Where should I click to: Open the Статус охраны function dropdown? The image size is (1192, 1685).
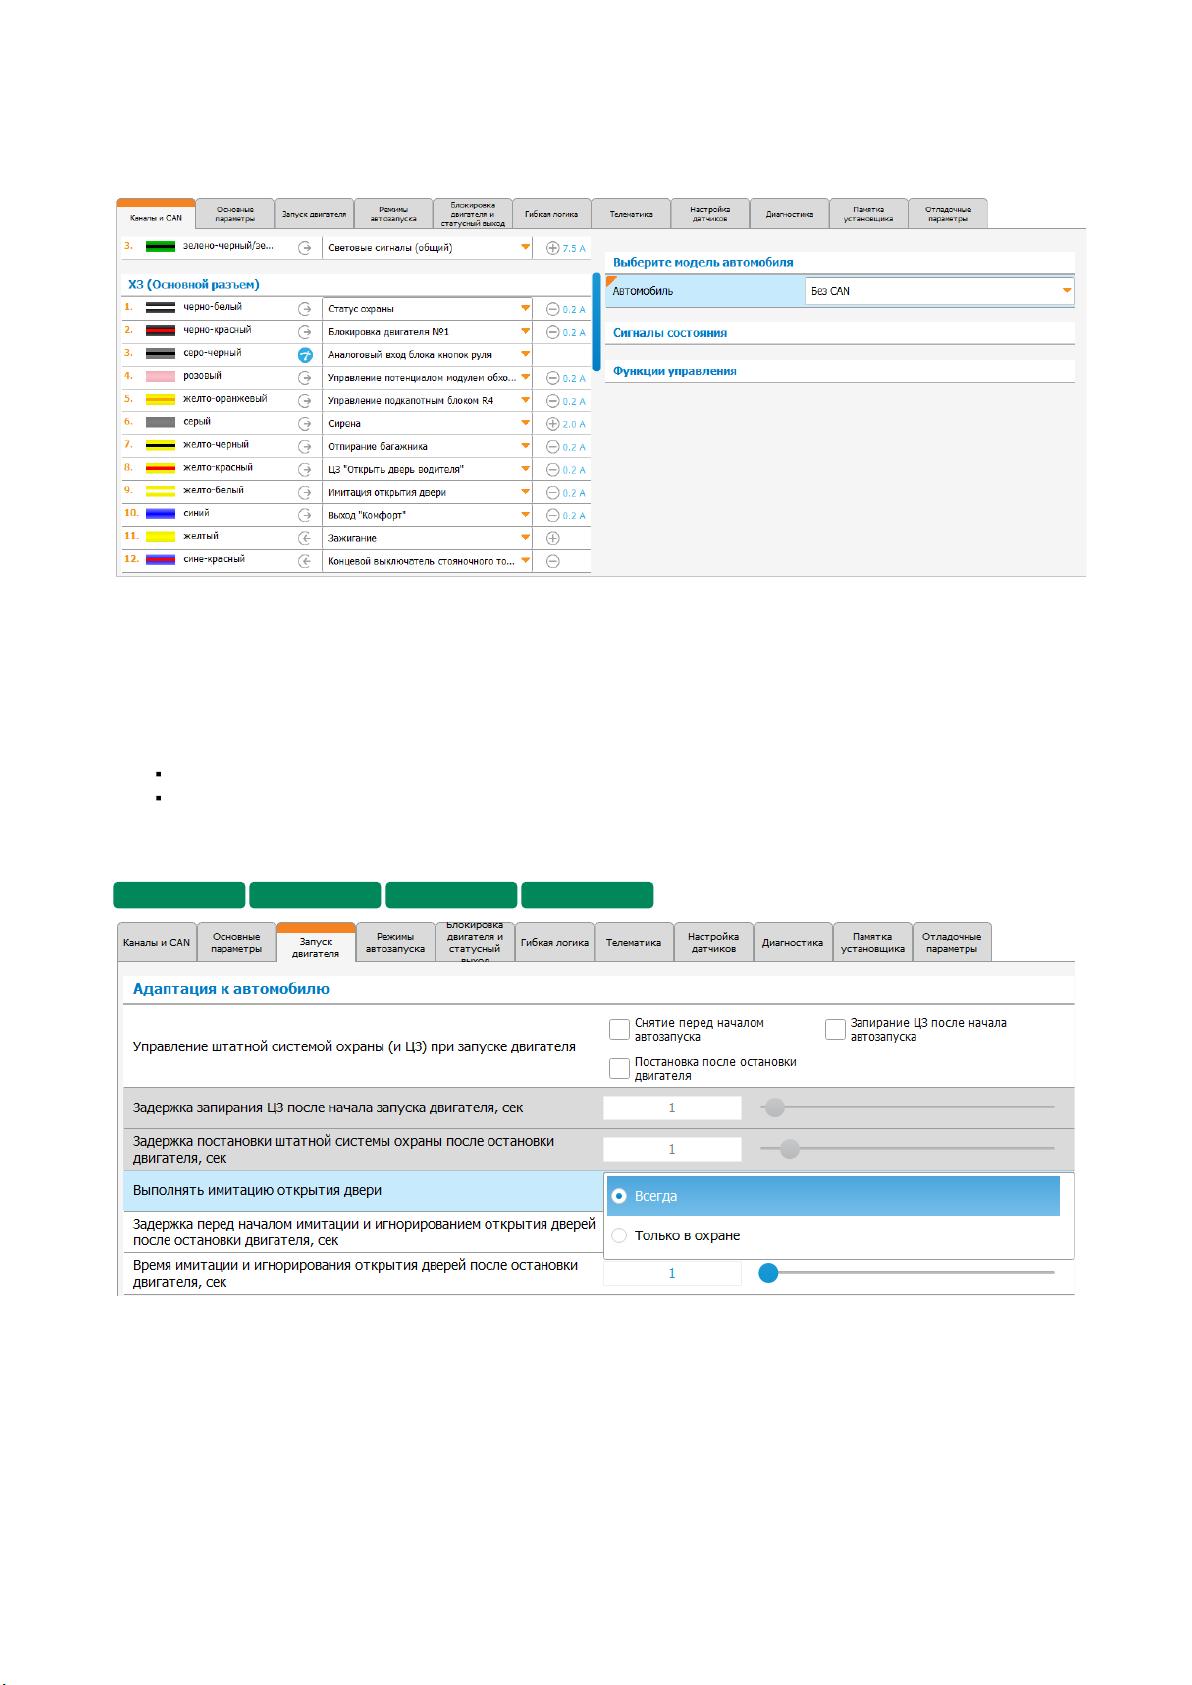(x=427, y=309)
